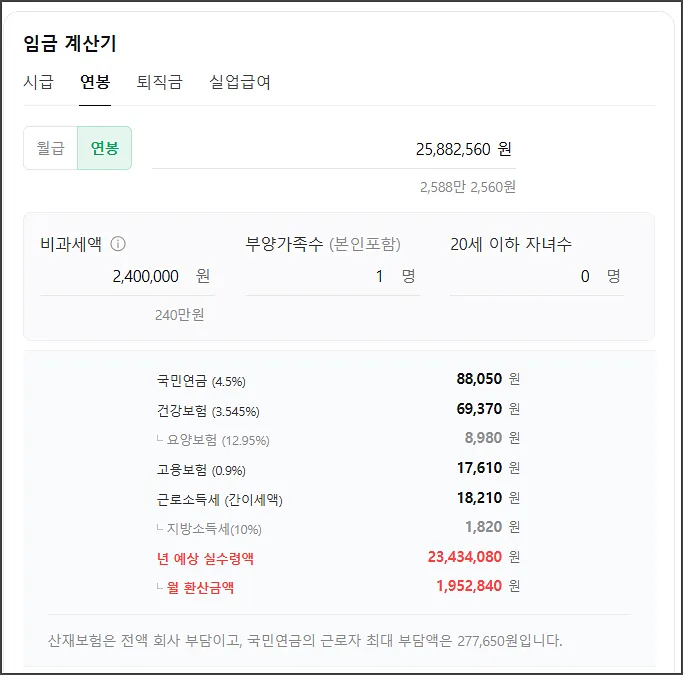The image size is (683, 675).
Task: Click the 18,210 income tax amount
Action: 479,497
